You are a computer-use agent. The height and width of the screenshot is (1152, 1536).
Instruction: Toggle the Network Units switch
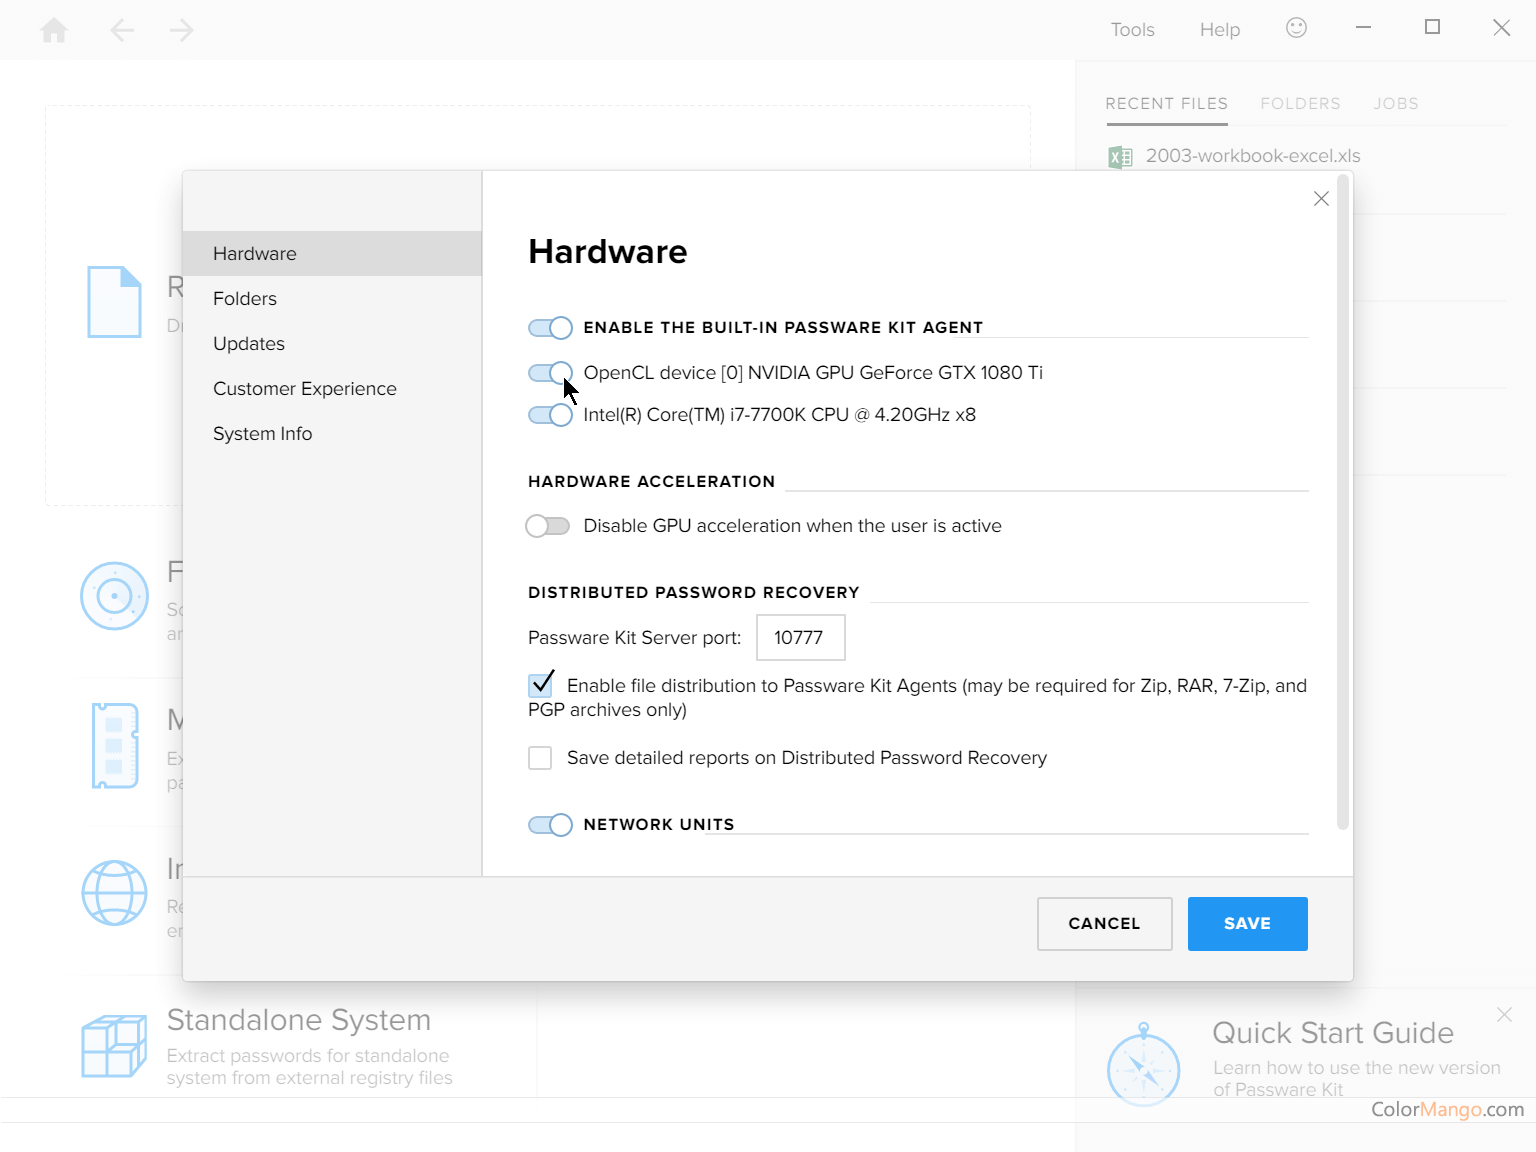click(550, 825)
